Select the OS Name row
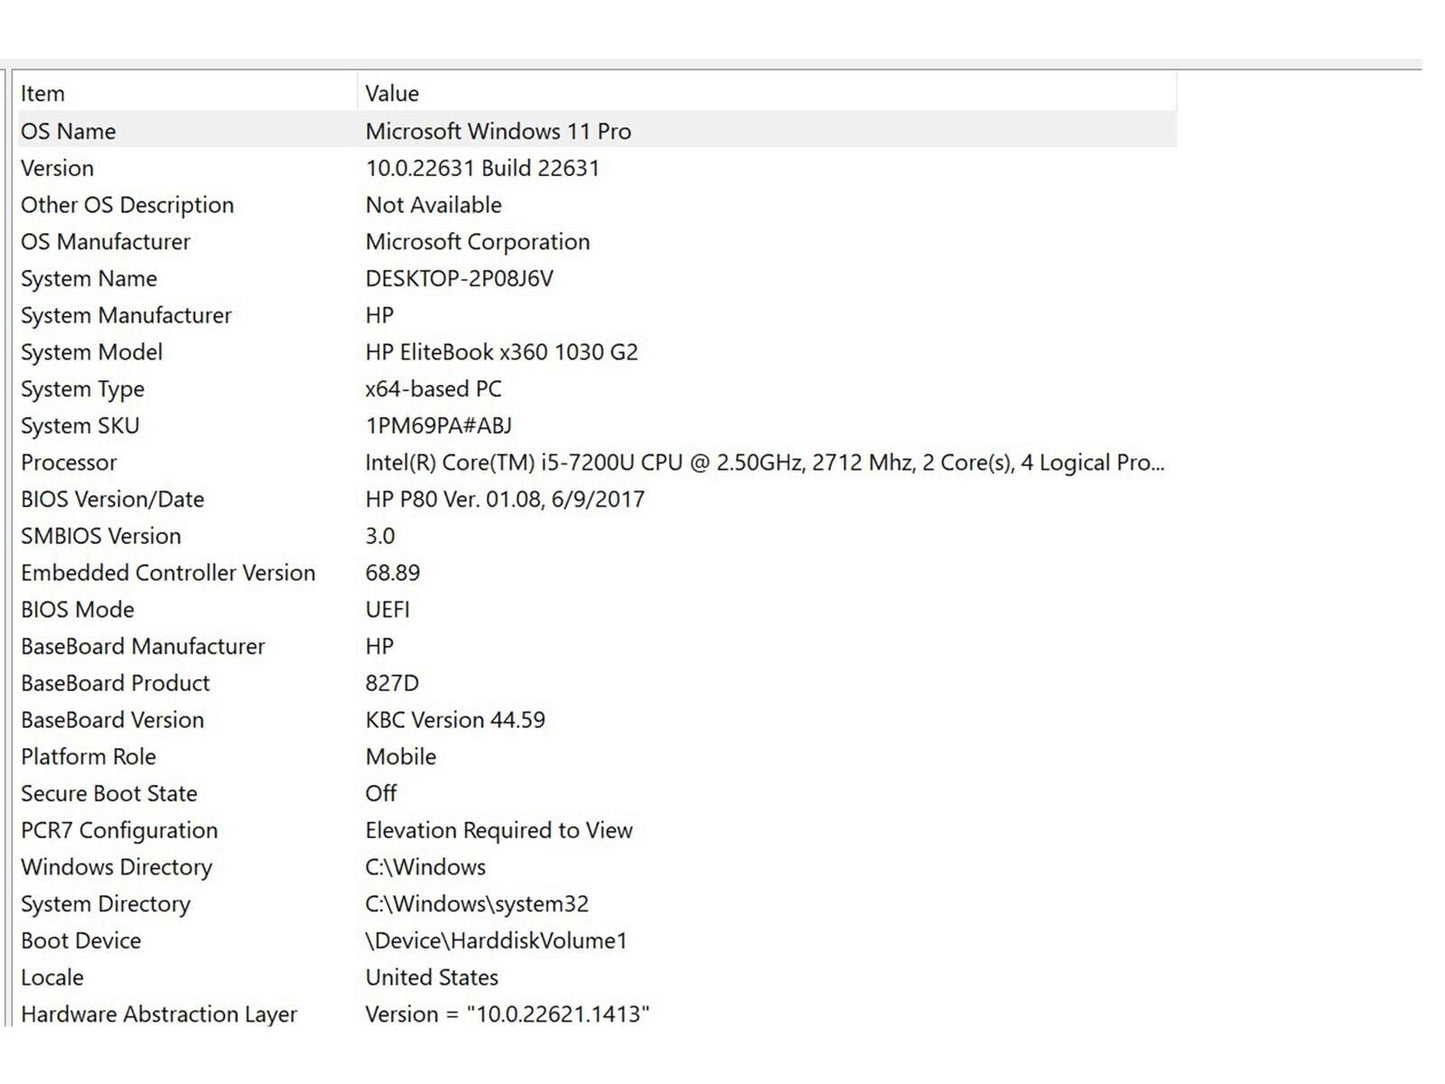This screenshot has width=1445, height=1084. (x=68, y=131)
